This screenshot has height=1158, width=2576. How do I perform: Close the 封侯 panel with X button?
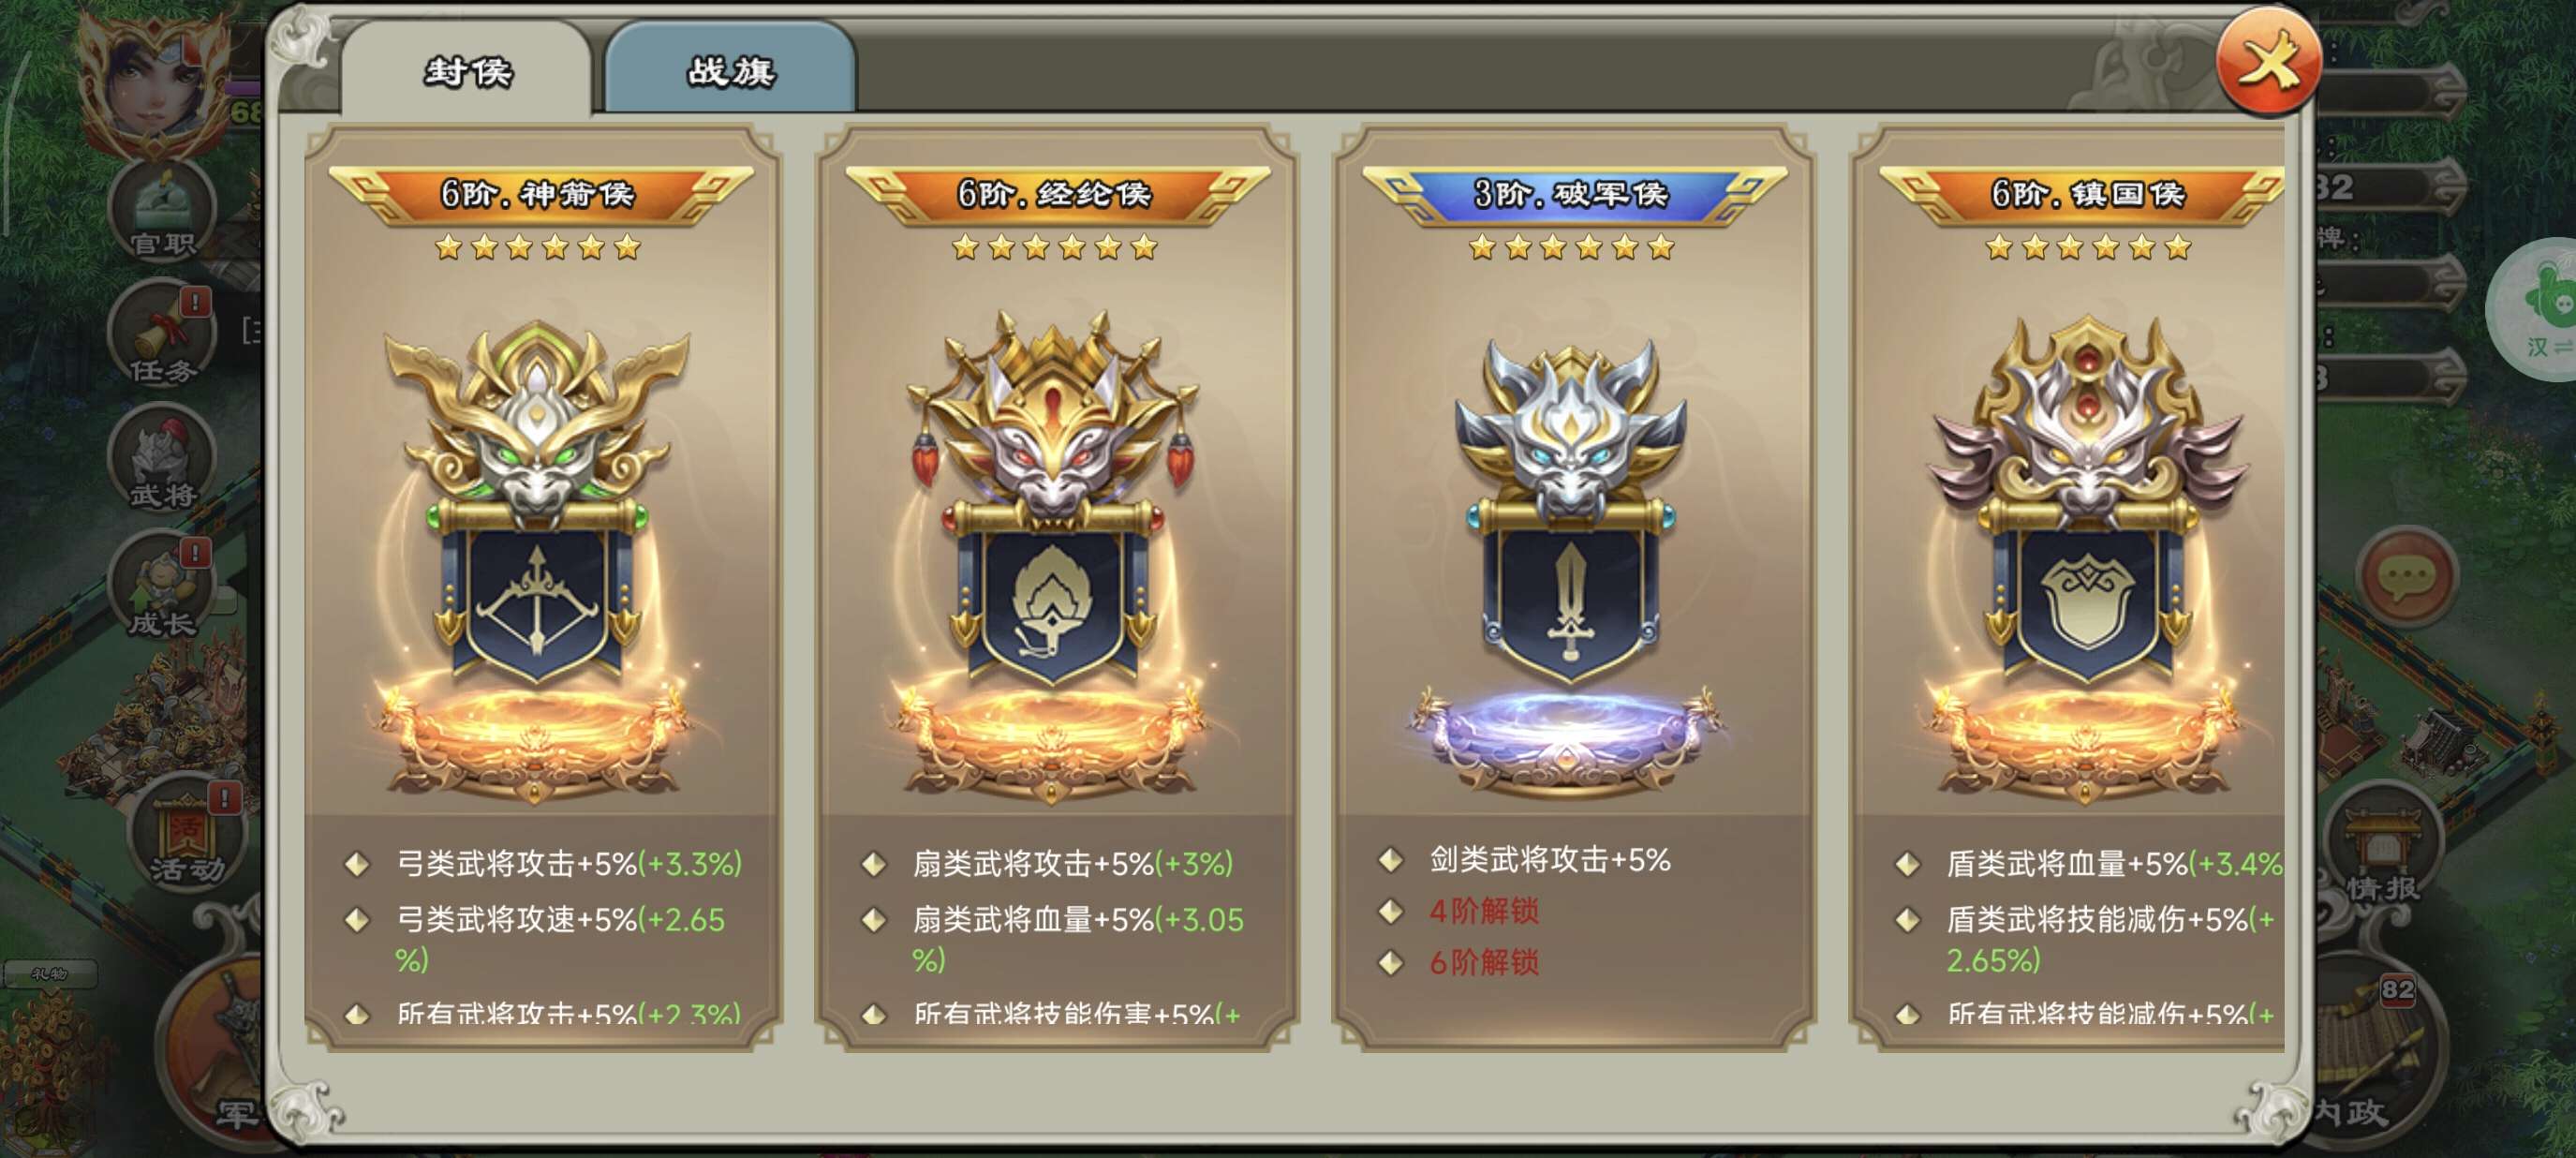pos(2268,63)
